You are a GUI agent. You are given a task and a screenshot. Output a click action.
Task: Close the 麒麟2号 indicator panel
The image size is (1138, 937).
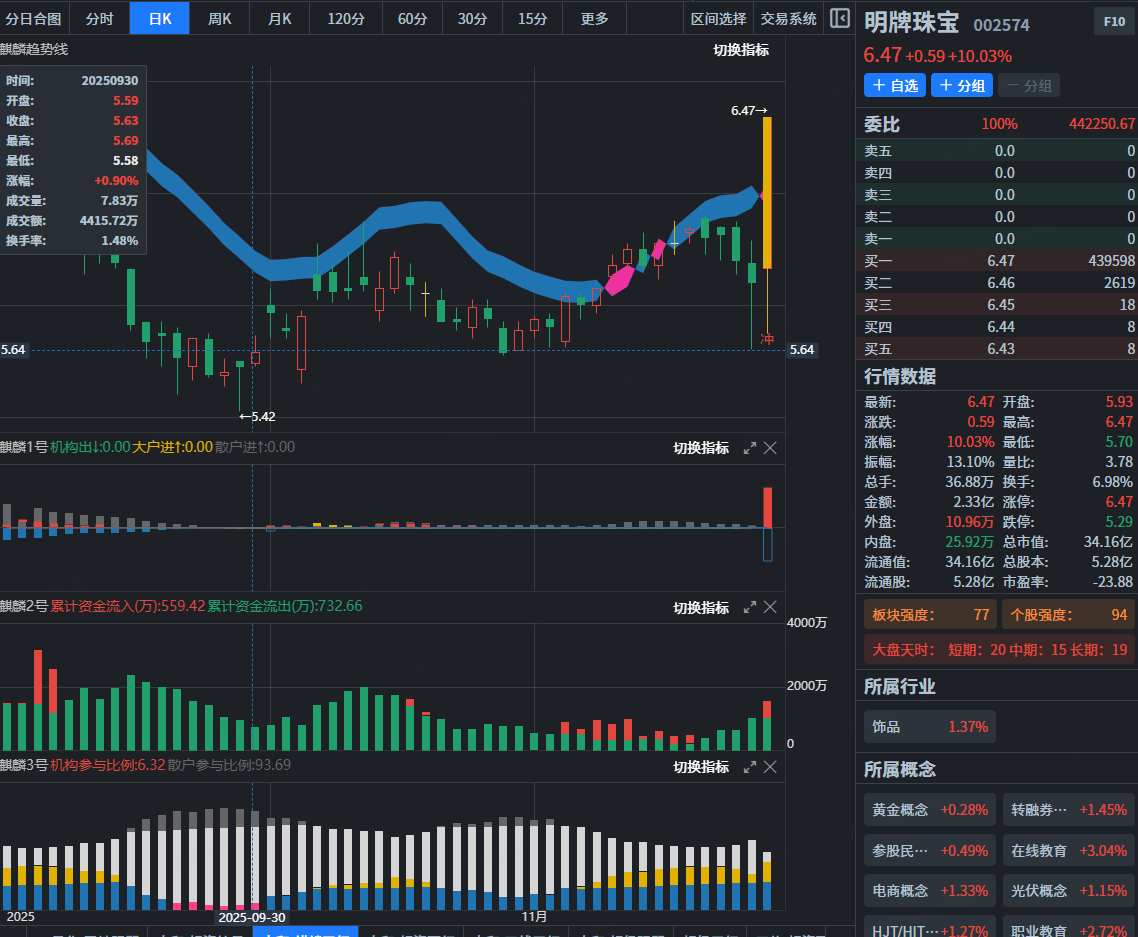tap(770, 607)
